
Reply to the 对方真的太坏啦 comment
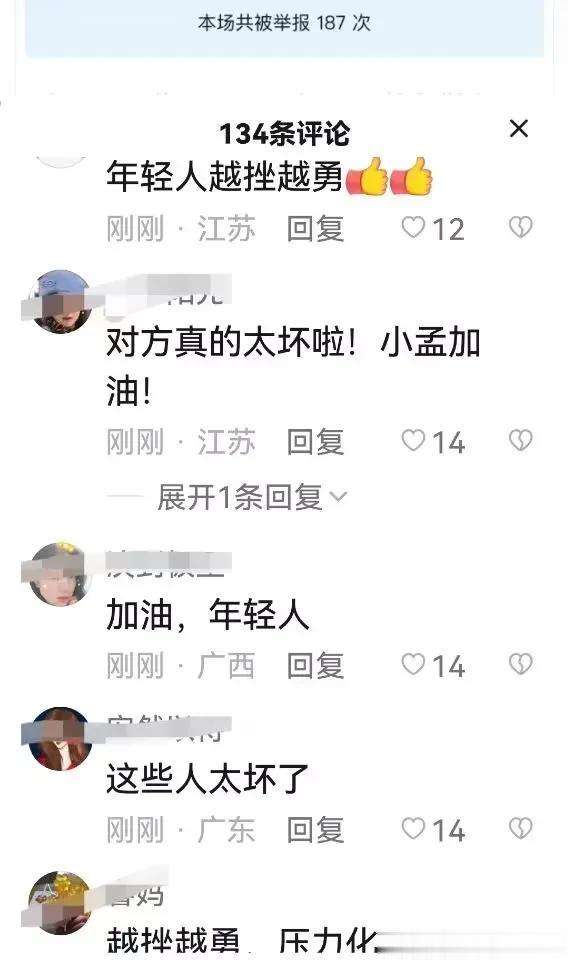pyautogui.click(x=315, y=442)
